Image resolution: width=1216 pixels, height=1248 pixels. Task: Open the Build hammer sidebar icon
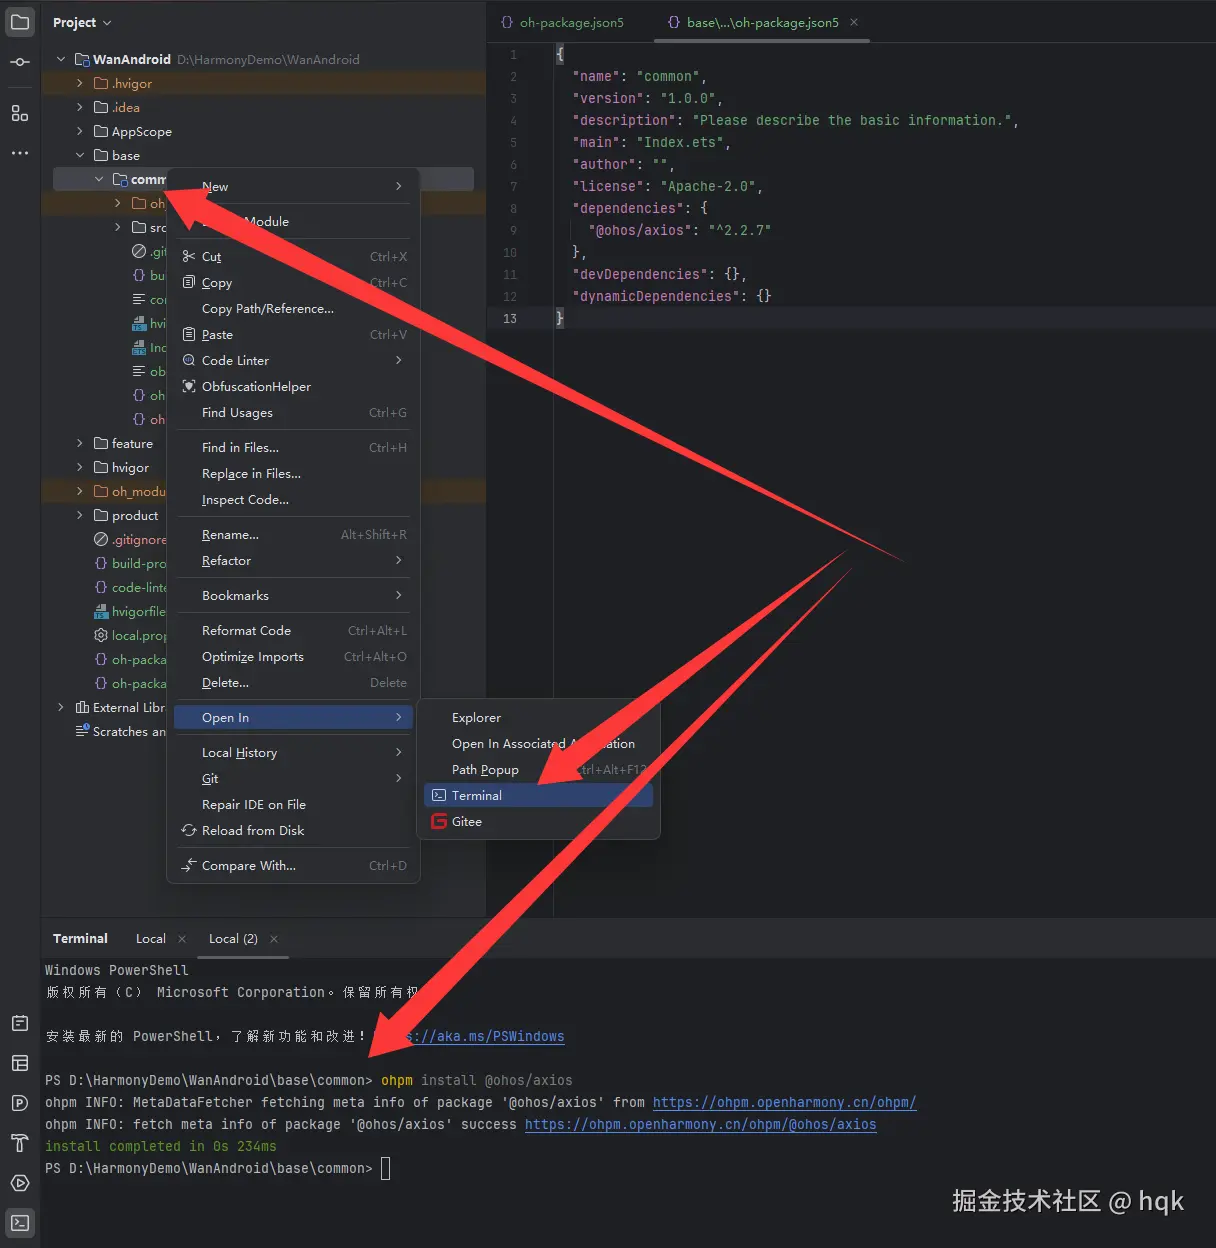tap(20, 1143)
